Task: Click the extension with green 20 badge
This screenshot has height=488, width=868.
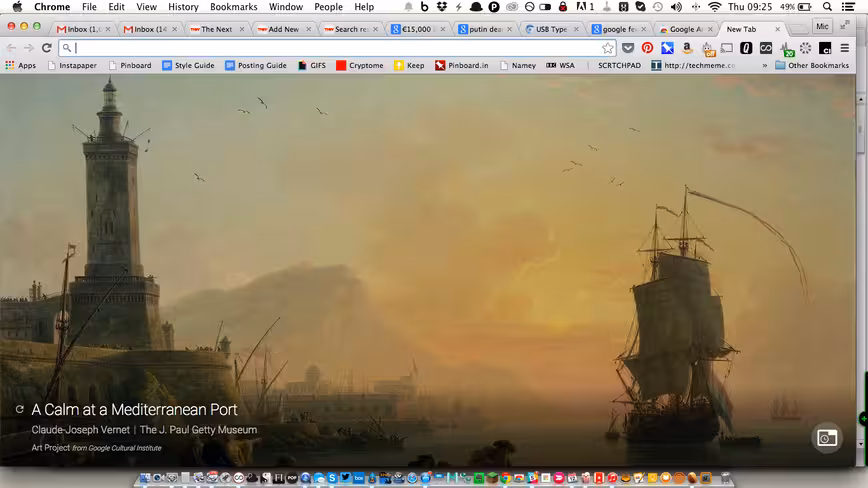Action: (786, 49)
